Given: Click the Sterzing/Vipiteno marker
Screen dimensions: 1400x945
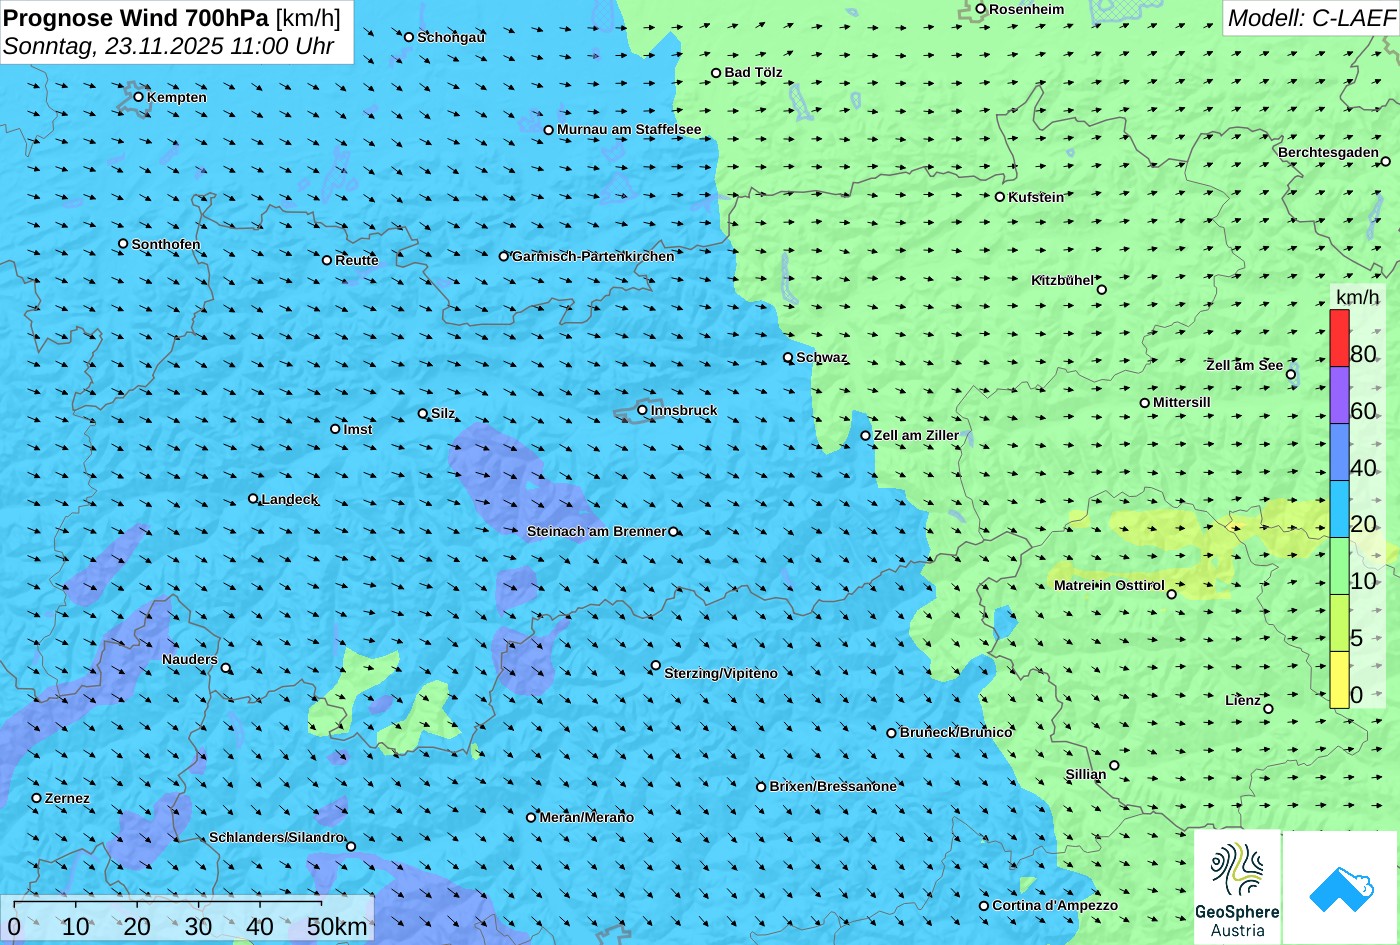Looking at the screenshot, I should (x=656, y=665).
